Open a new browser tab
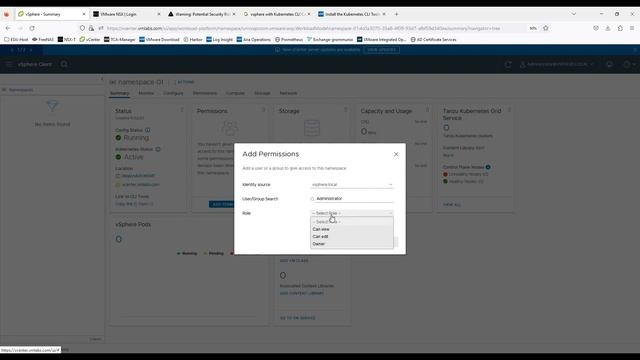This screenshot has height=360, width=640. (396, 14)
